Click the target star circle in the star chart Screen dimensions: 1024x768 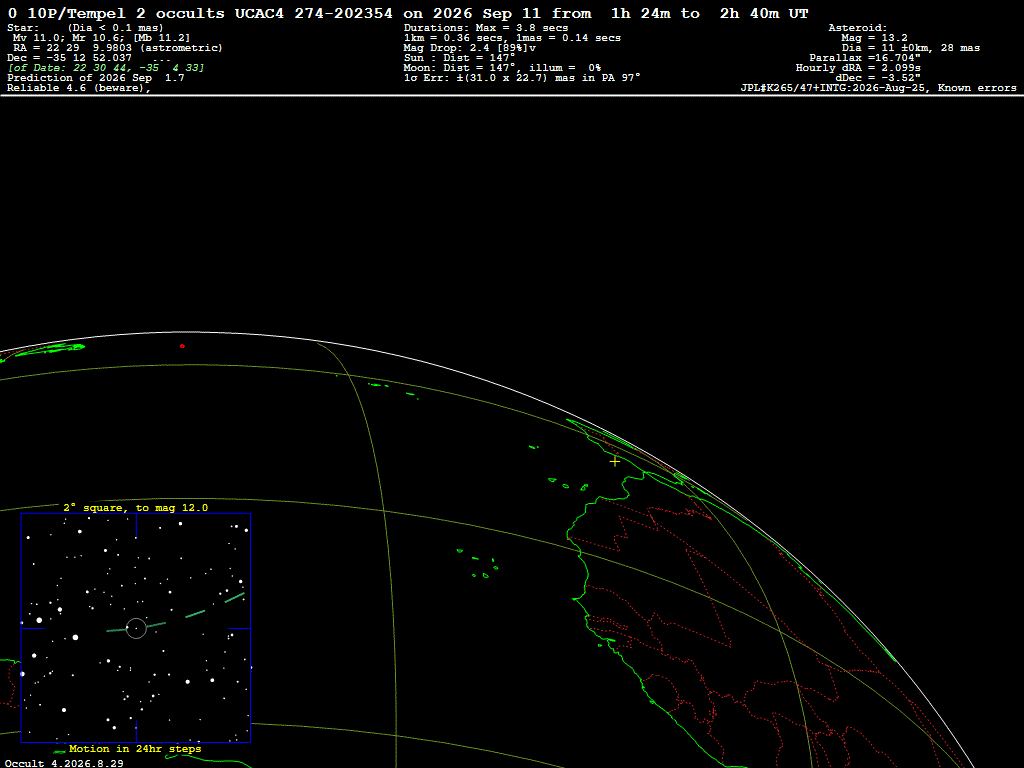pyautogui.click(x=136, y=628)
